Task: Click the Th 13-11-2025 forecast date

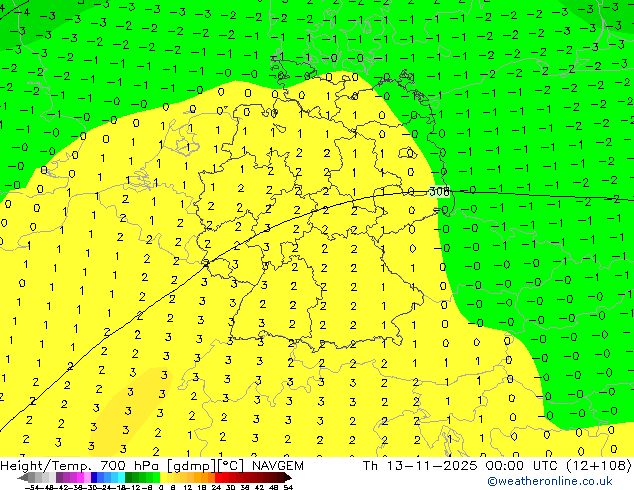Action: tap(420, 466)
